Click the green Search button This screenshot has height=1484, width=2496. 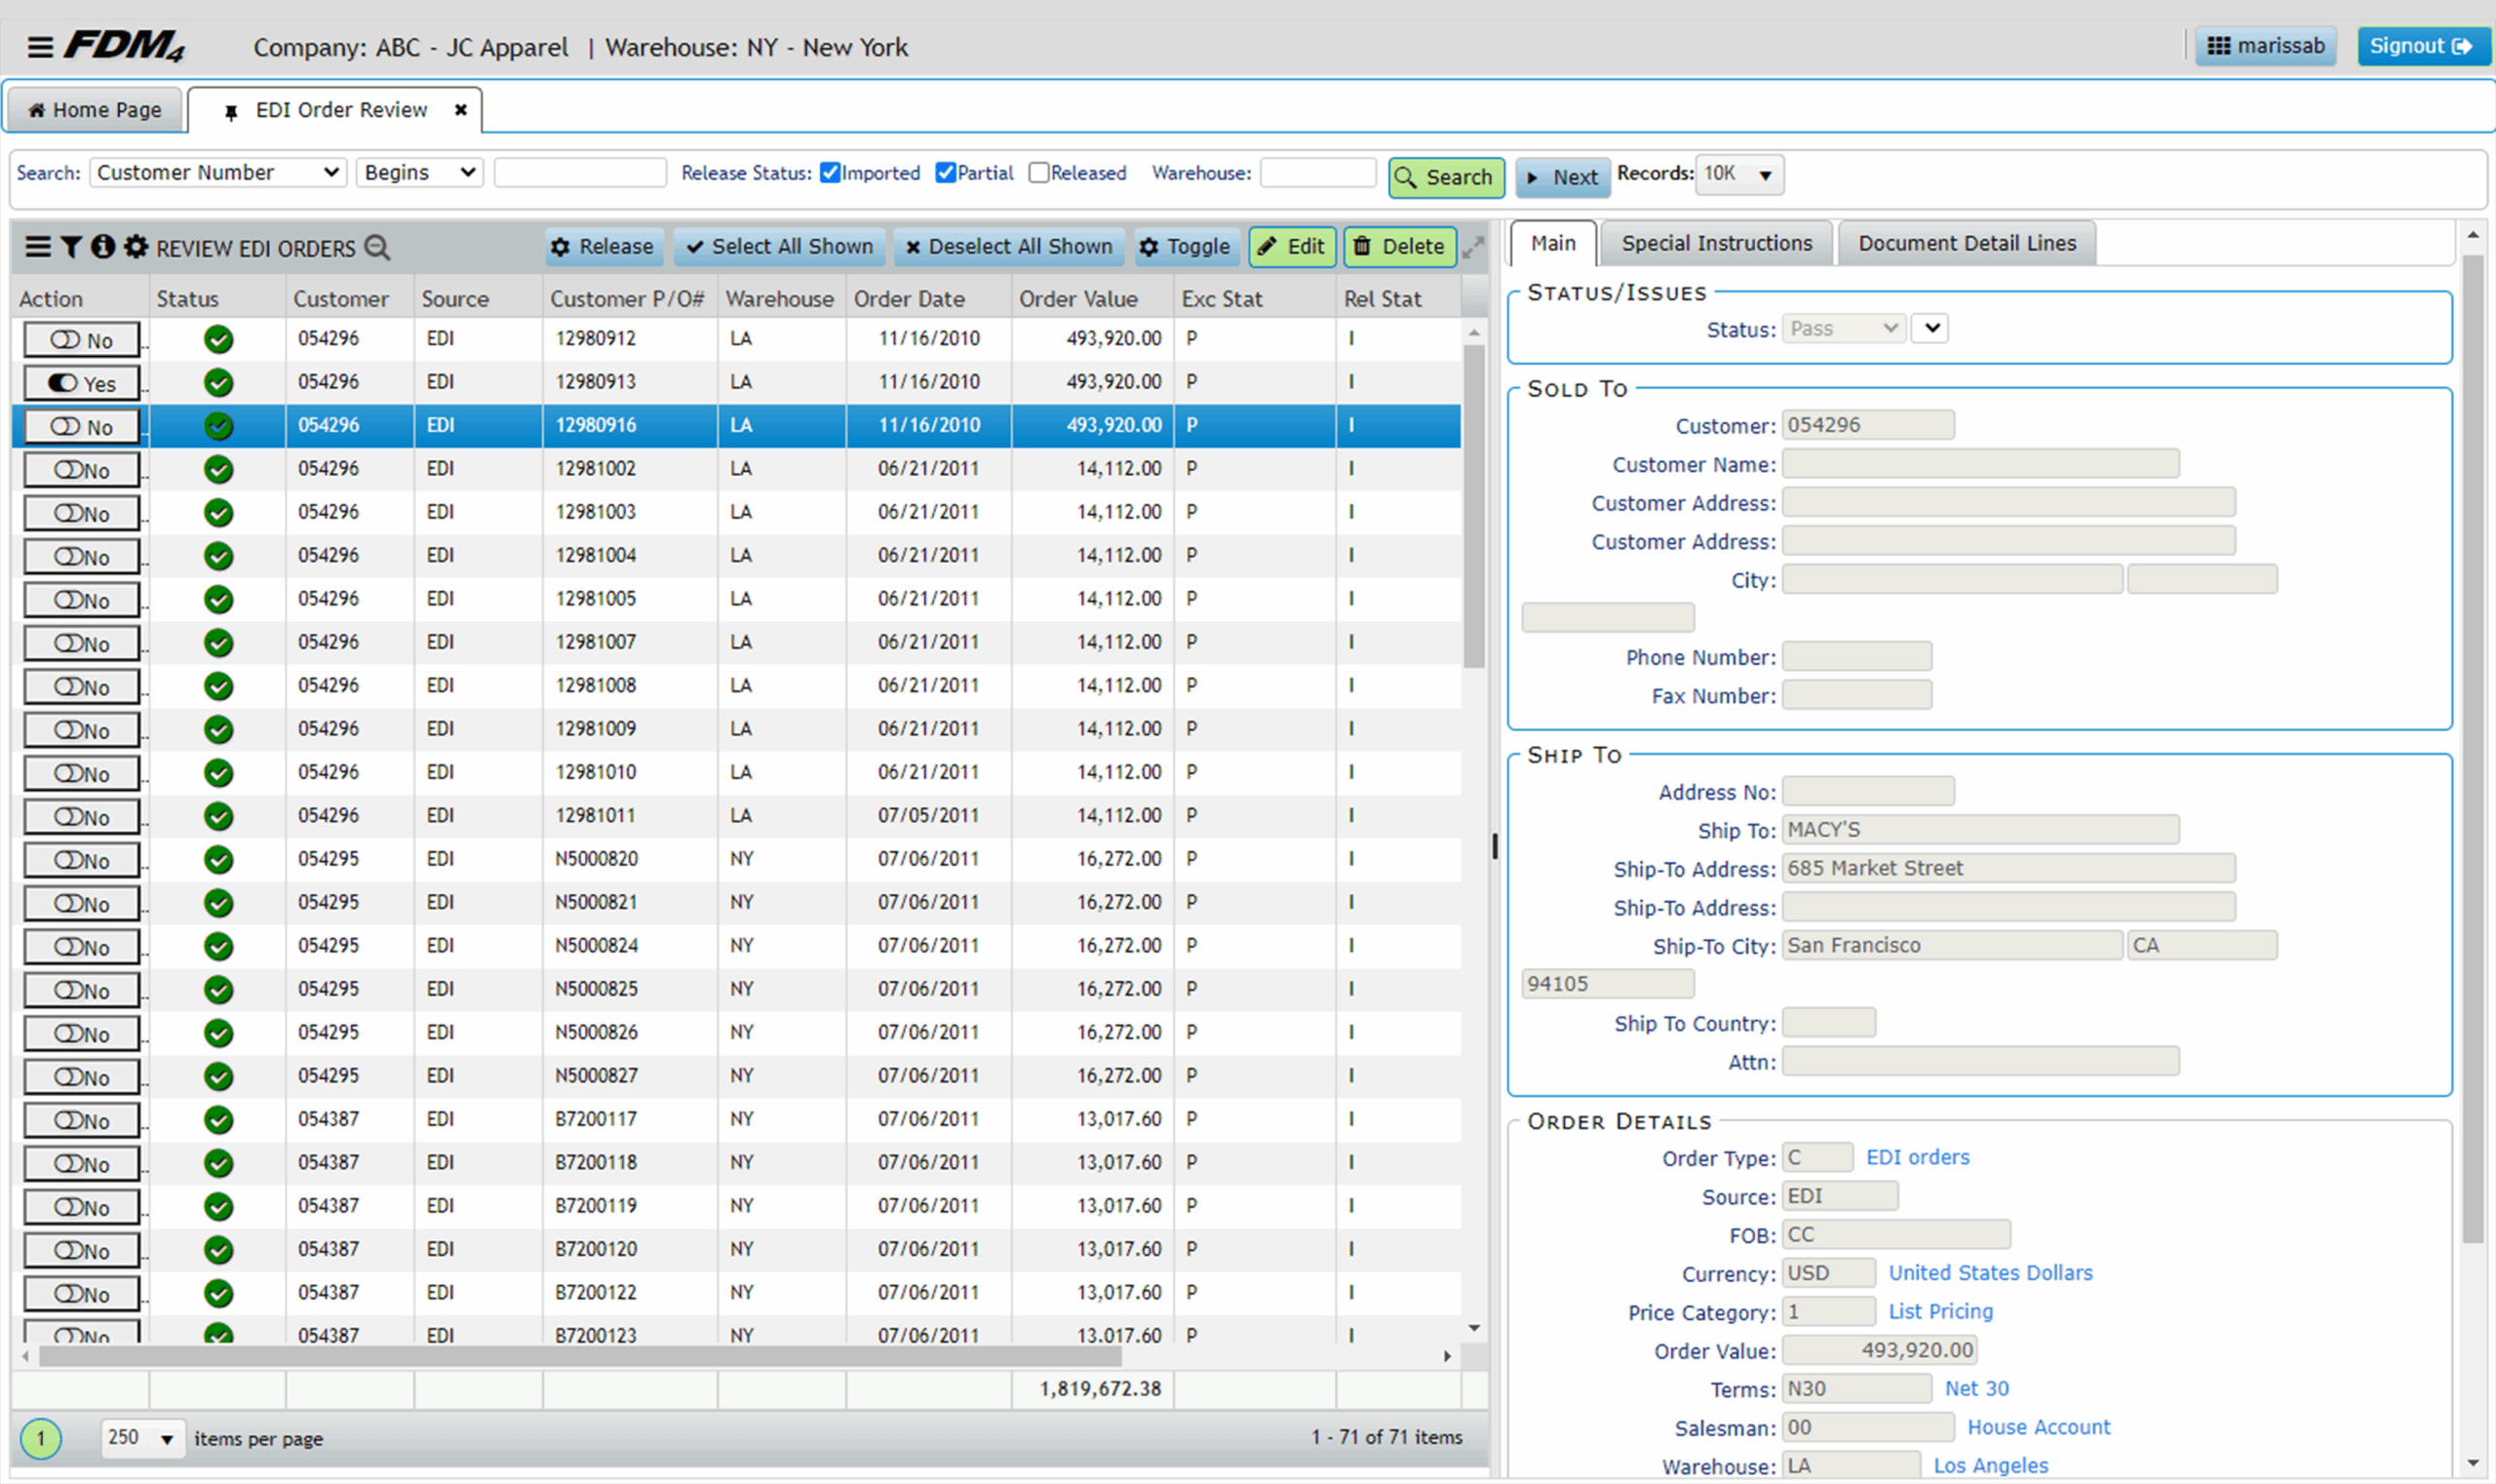click(x=1446, y=178)
